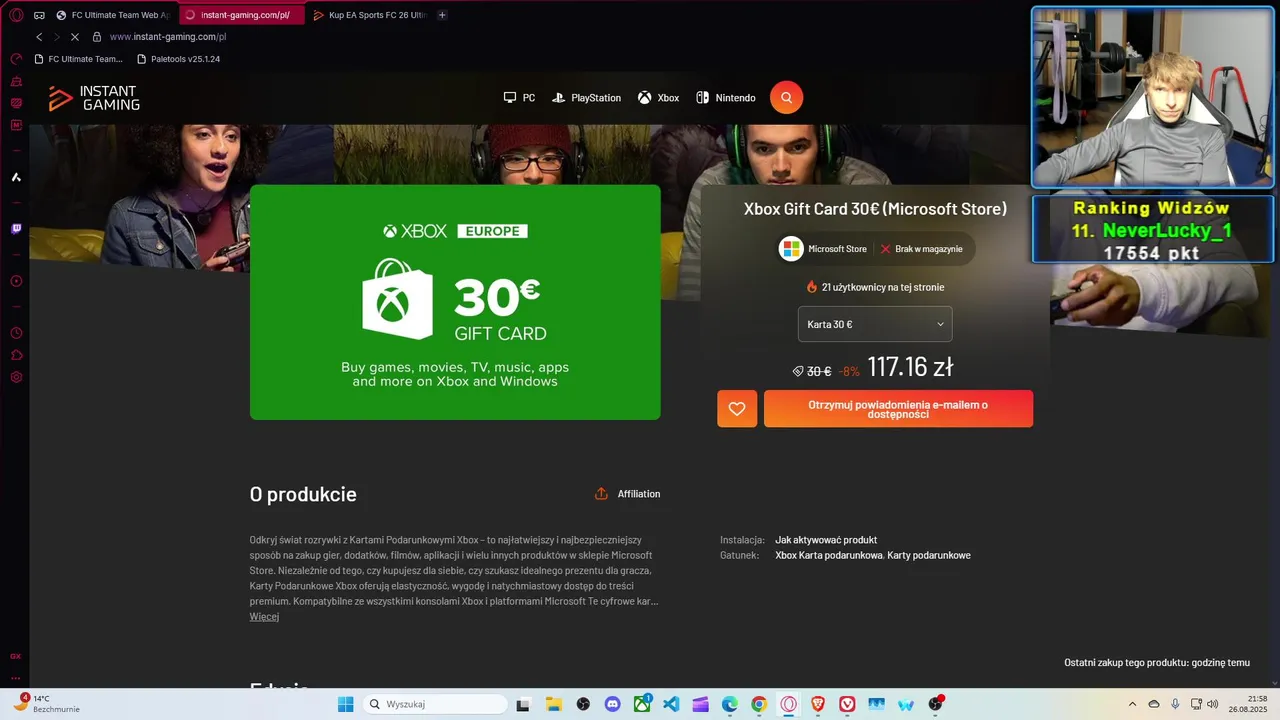
Task: Open Windows Start menu
Action: tap(345, 704)
